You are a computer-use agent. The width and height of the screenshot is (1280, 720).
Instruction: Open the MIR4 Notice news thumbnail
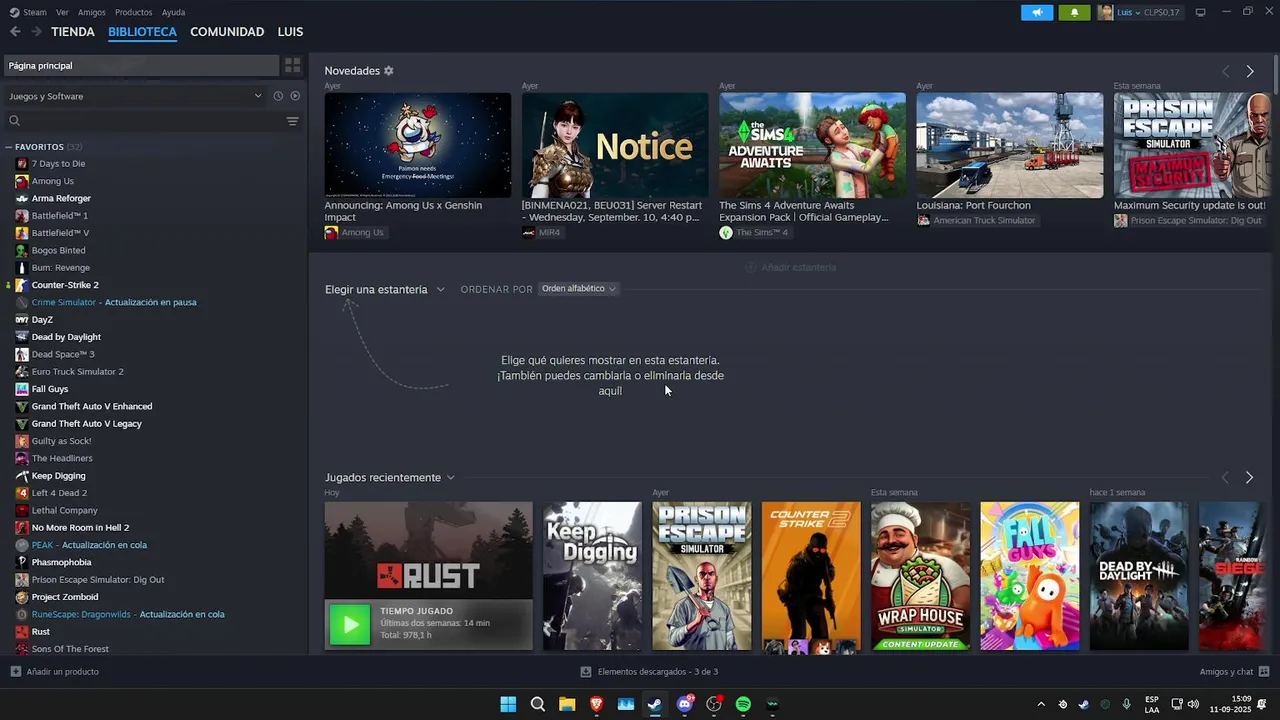point(615,145)
